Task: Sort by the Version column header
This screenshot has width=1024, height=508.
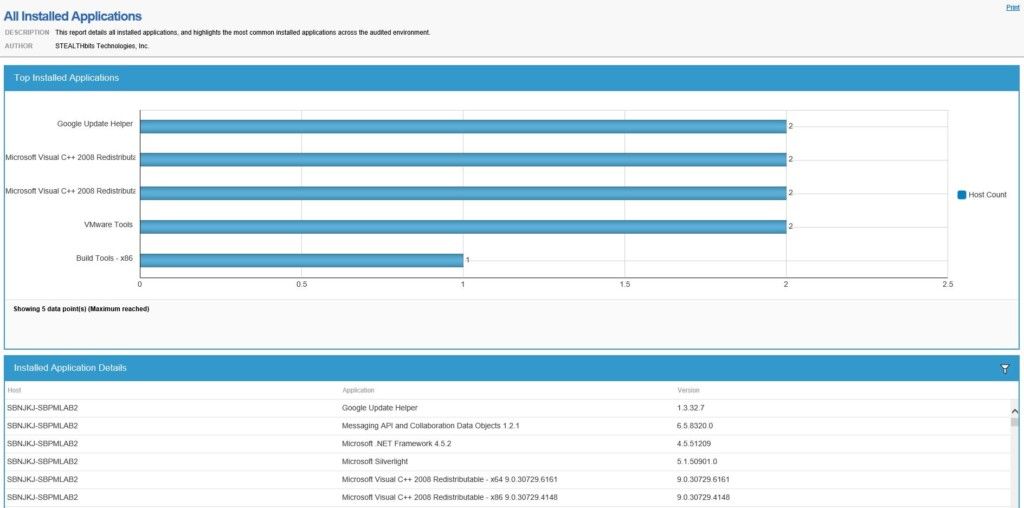Action: [688, 390]
